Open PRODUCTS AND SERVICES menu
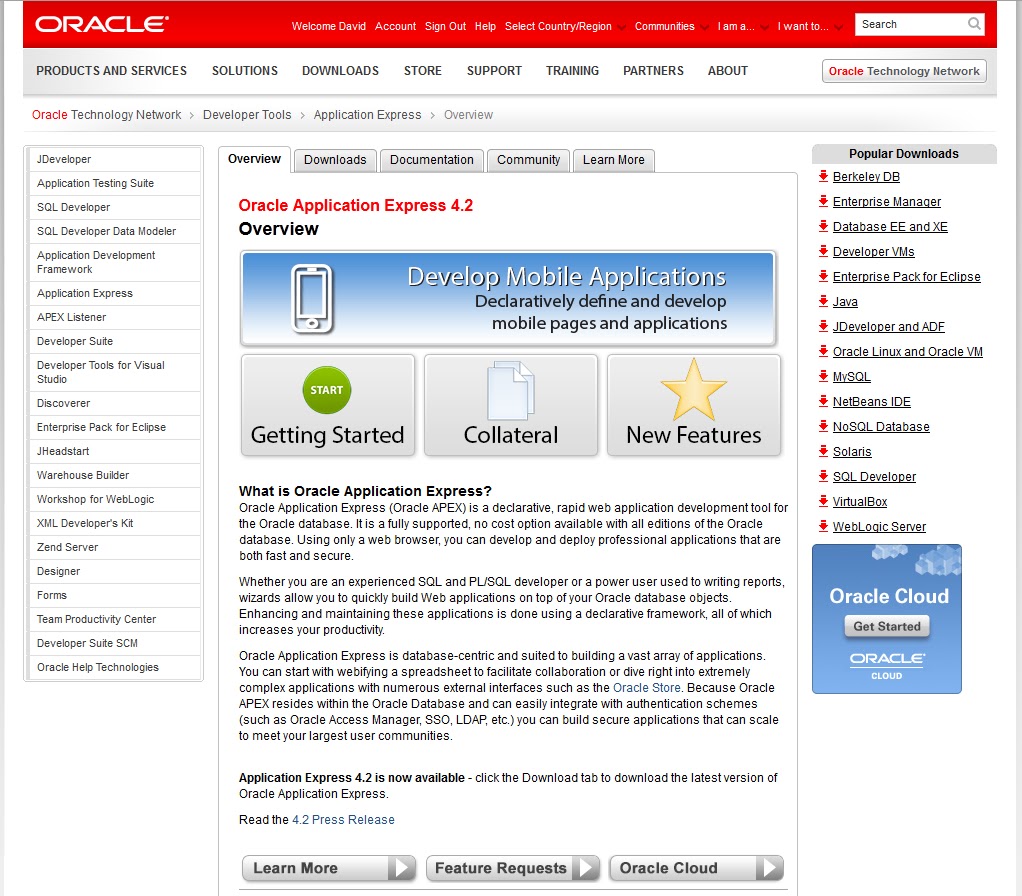Viewport: 1022px width, 896px height. click(111, 70)
